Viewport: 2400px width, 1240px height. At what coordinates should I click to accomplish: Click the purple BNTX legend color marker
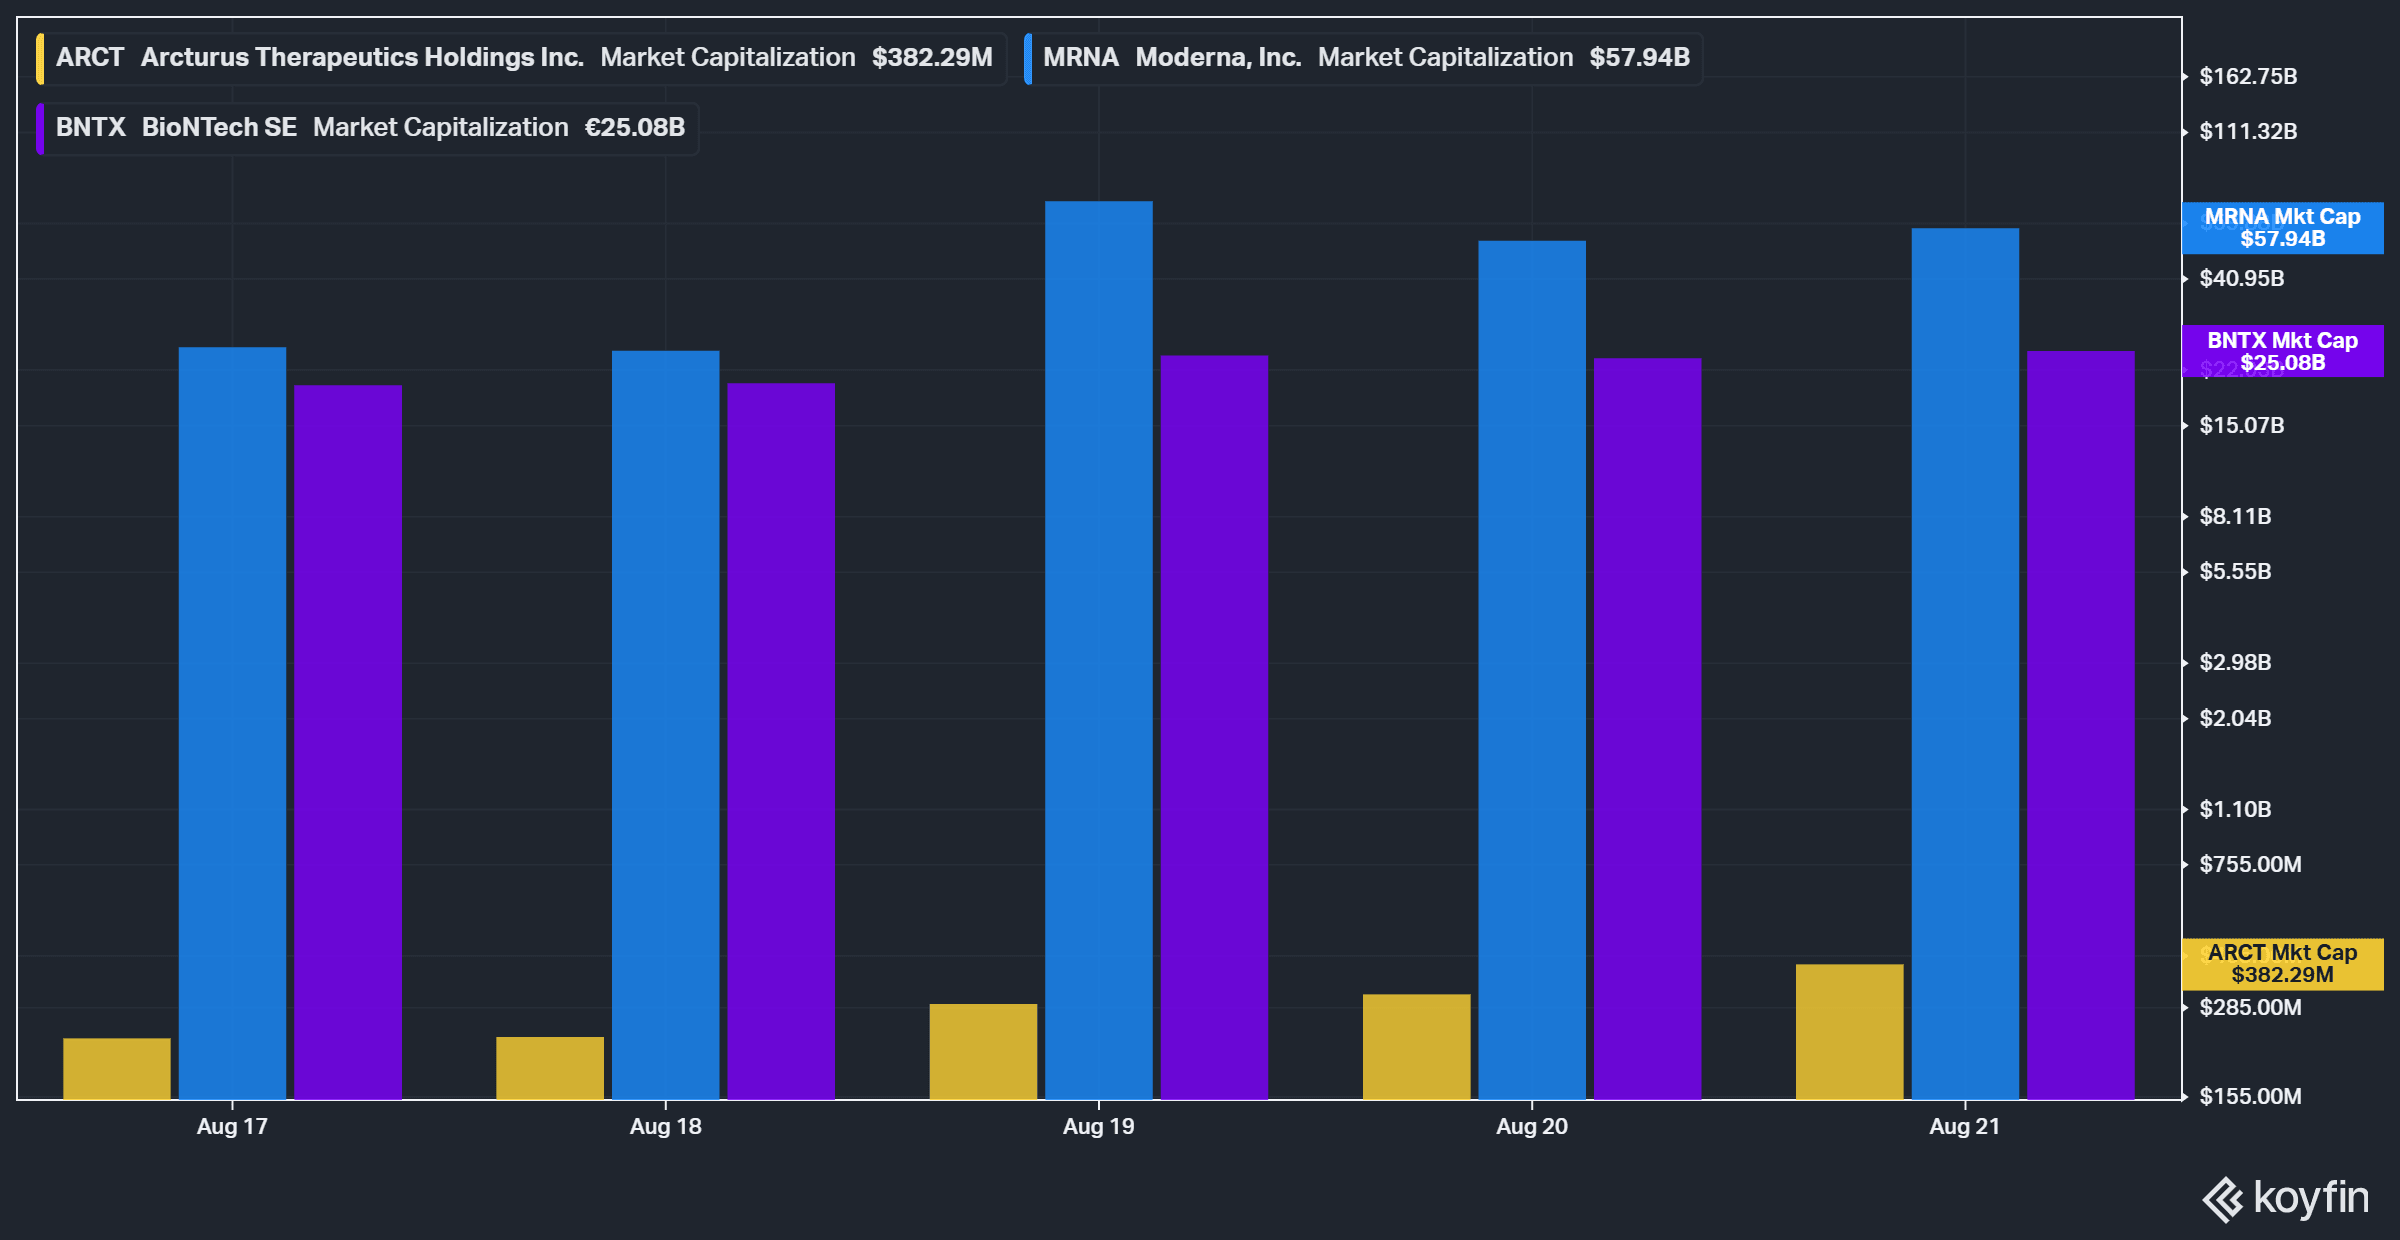[x=40, y=128]
